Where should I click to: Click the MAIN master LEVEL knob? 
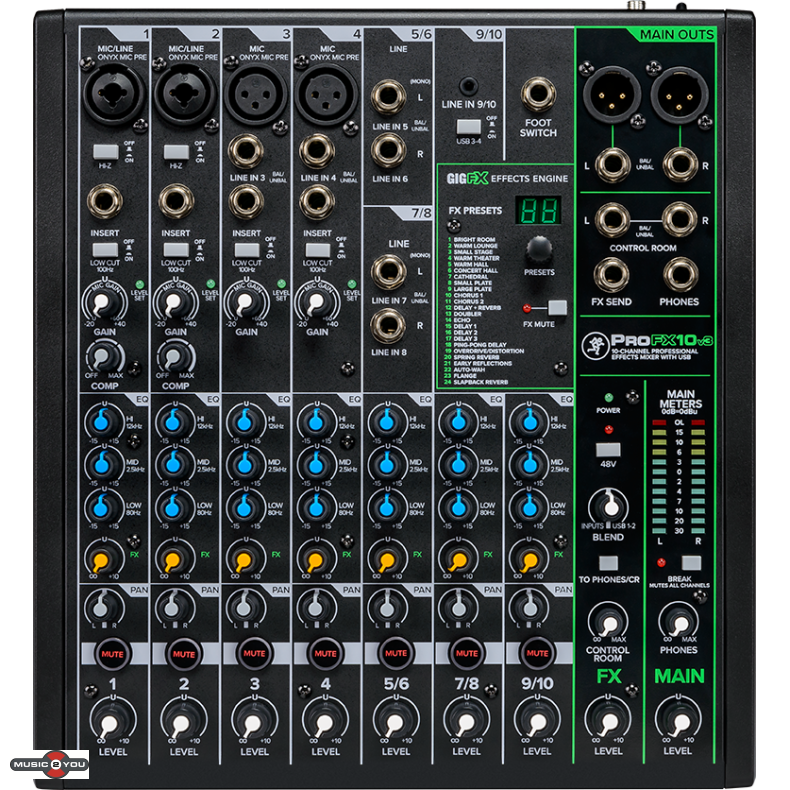(679, 722)
